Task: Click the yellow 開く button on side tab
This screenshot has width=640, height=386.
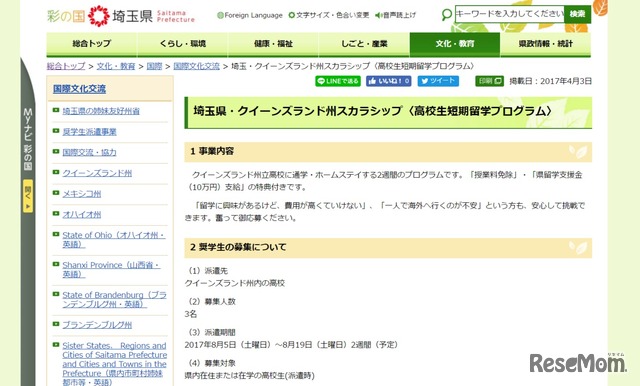Action: pyautogui.click(x=28, y=196)
